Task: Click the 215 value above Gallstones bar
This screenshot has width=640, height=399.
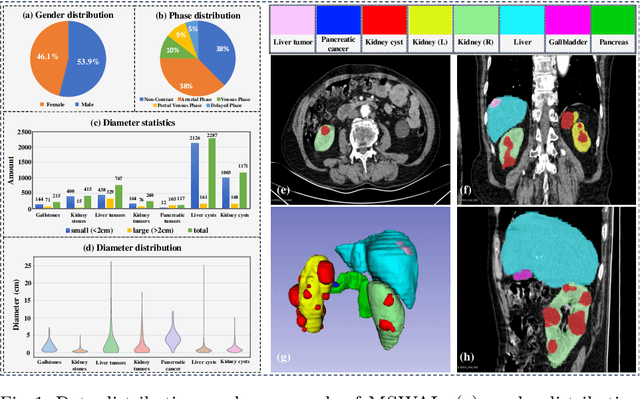Action: coord(56,196)
